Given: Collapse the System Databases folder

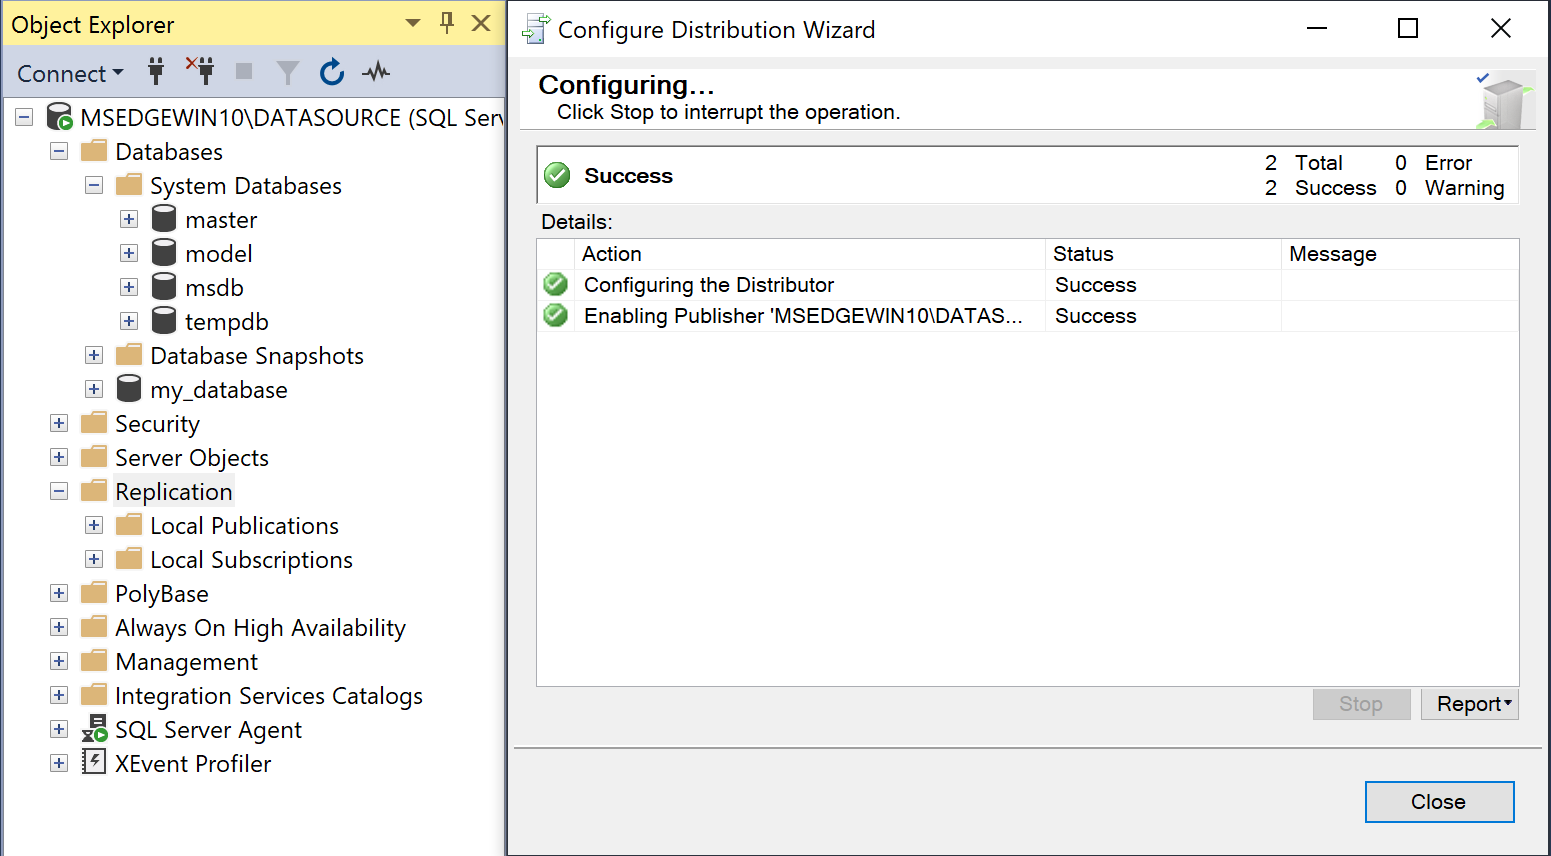Looking at the screenshot, I should pos(93,185).
